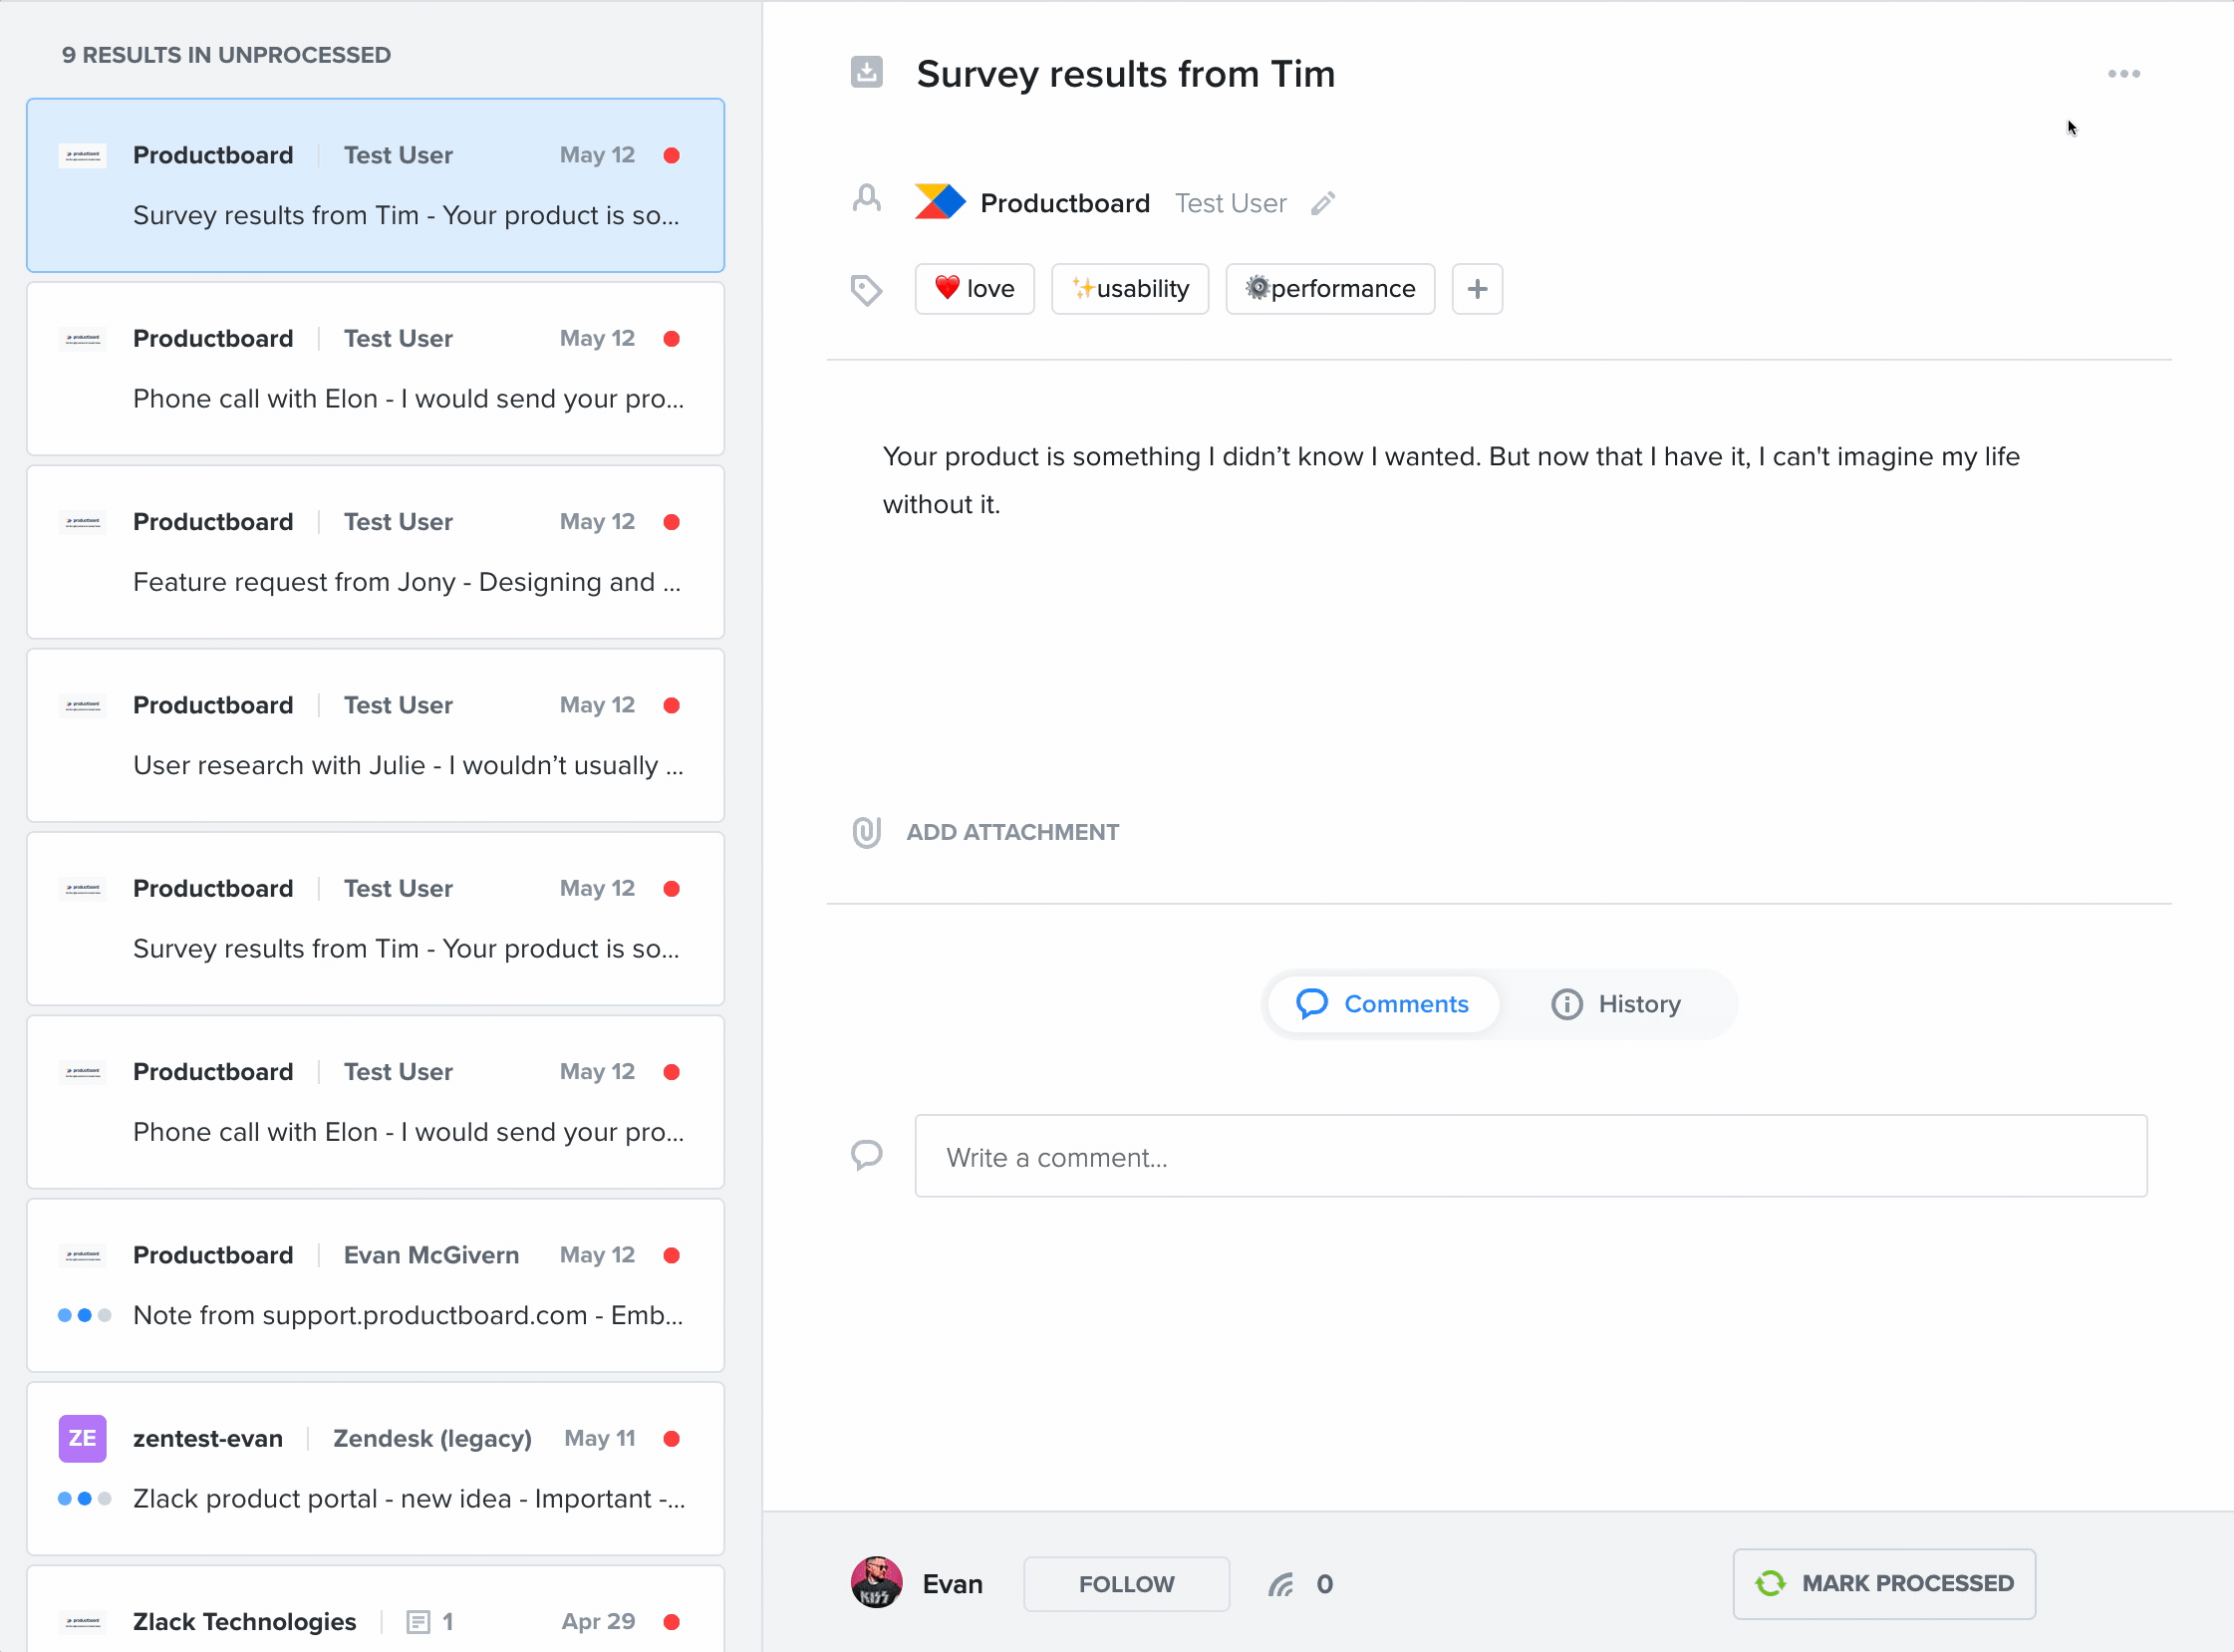2234x1652 pixels.
Task: Switch to the History tab
Action: coord(1615,1003)
